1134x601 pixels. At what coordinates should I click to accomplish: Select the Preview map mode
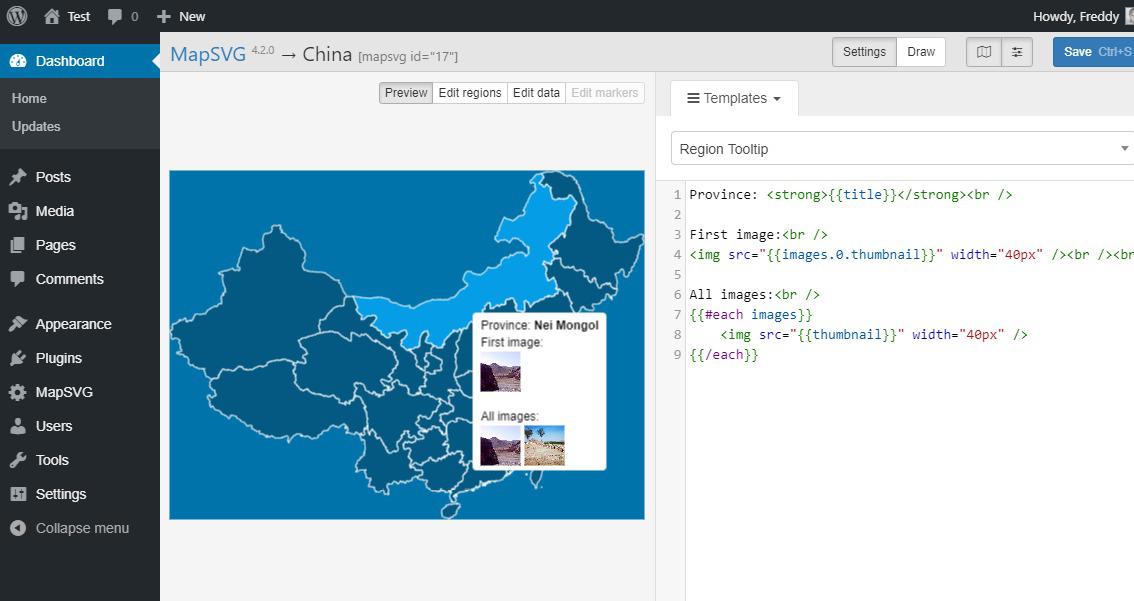point(406,93)
